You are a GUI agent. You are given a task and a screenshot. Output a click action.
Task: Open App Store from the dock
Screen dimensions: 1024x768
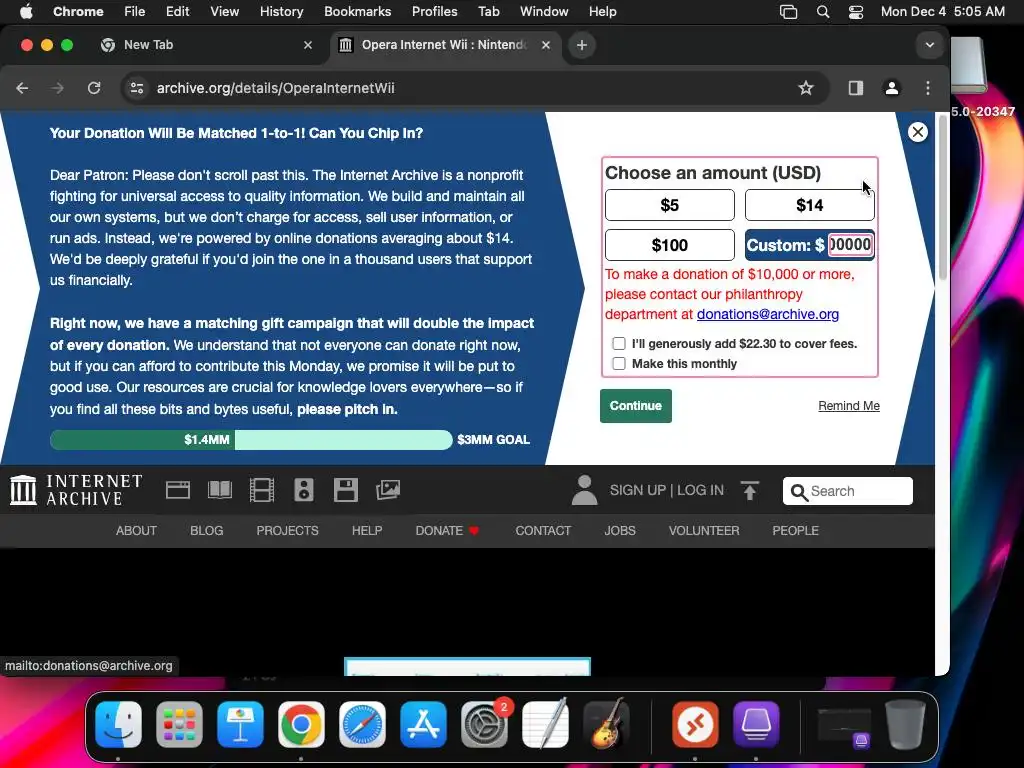423,725
